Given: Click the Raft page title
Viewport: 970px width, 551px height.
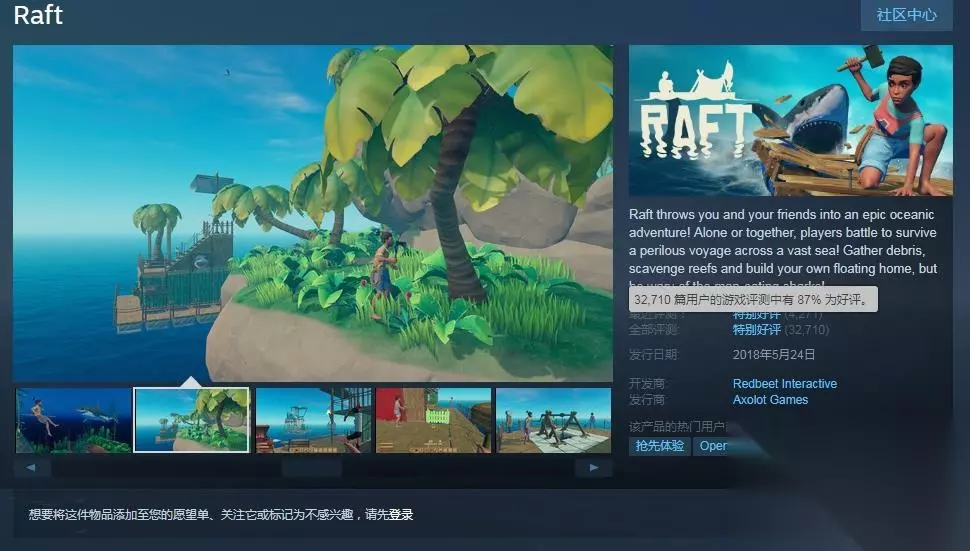Looking at the screenshot, I should (x=38, y=15).
